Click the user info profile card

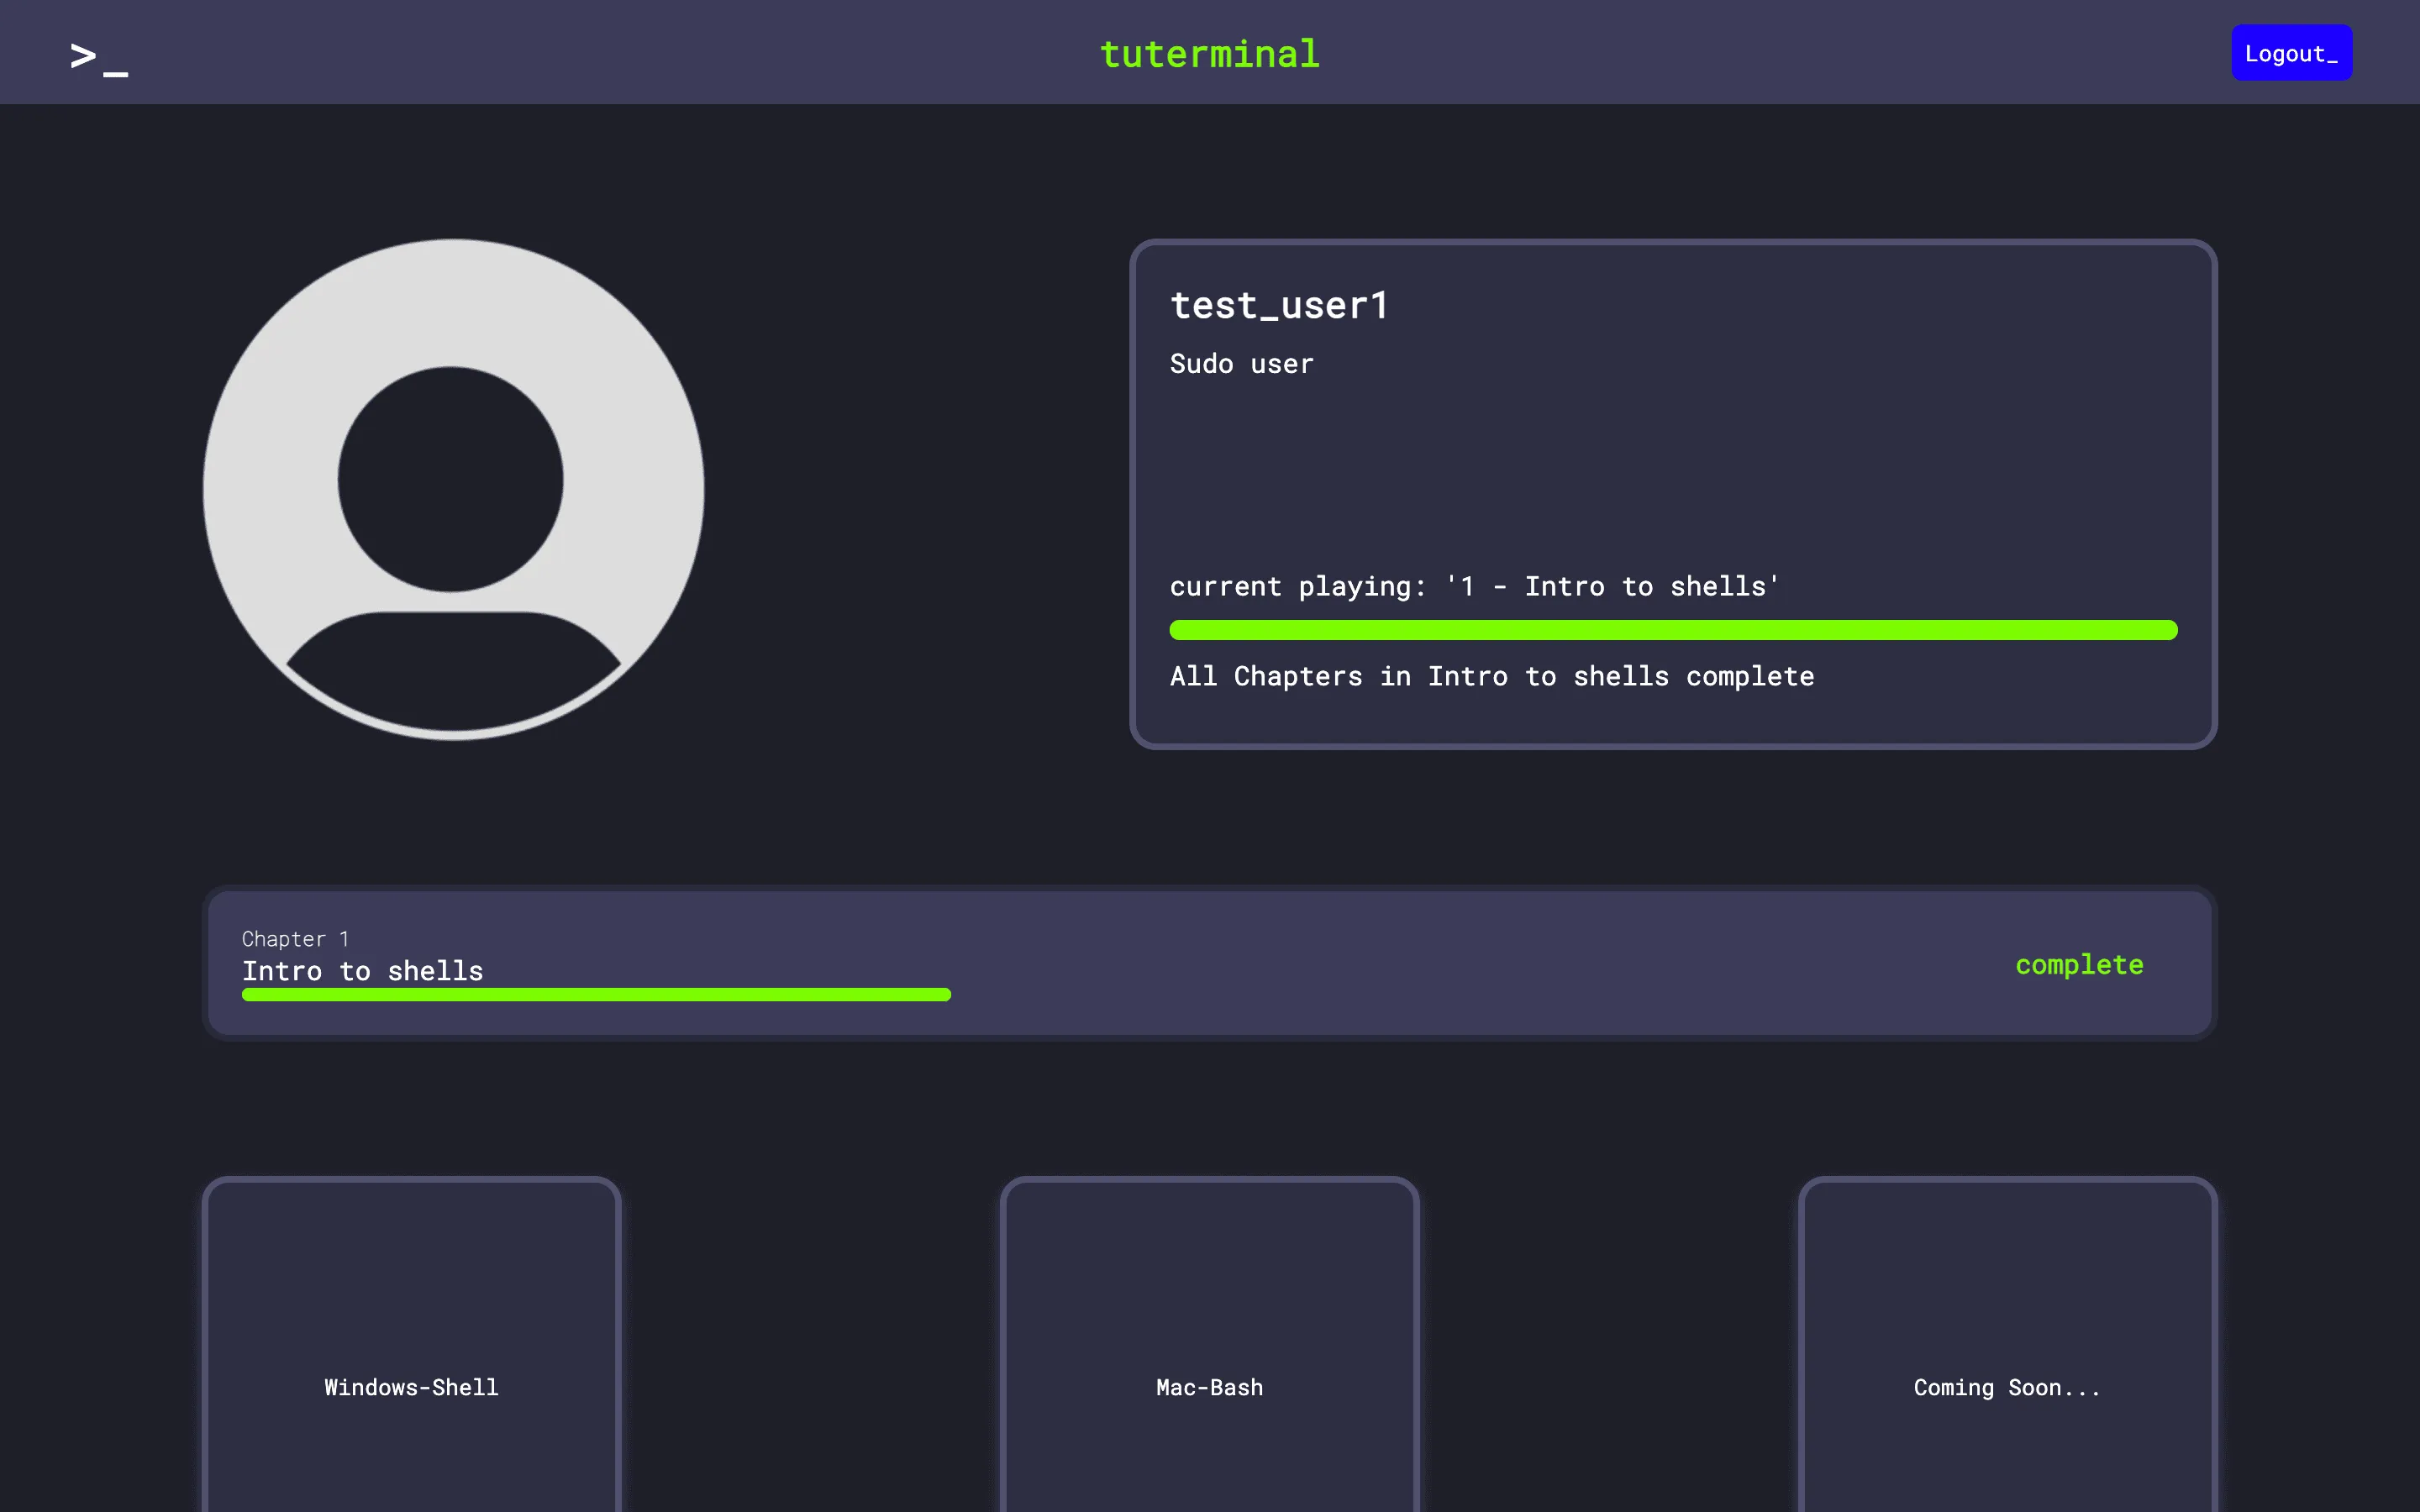click(x=1673, y=460)
